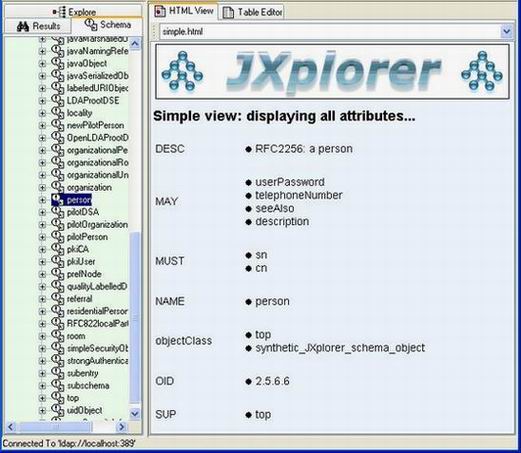Switch to the Table Editor tab

[252, 13]
